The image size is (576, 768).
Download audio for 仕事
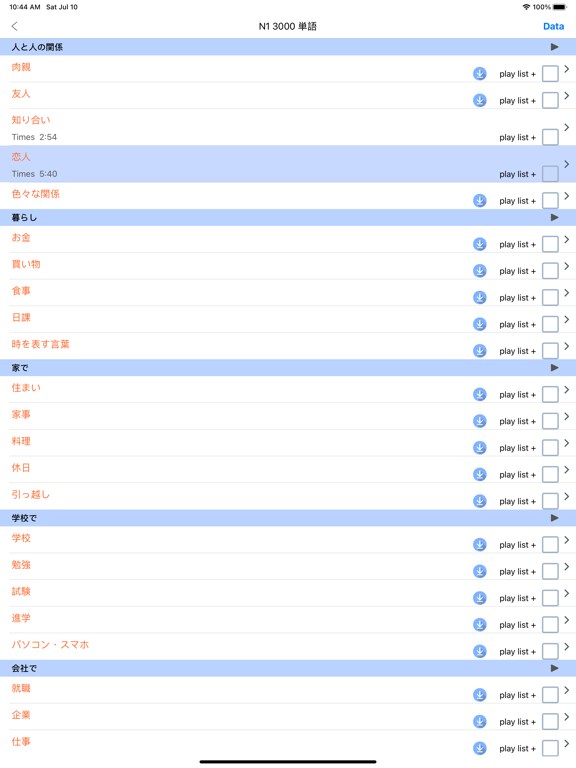pos(480,748)
